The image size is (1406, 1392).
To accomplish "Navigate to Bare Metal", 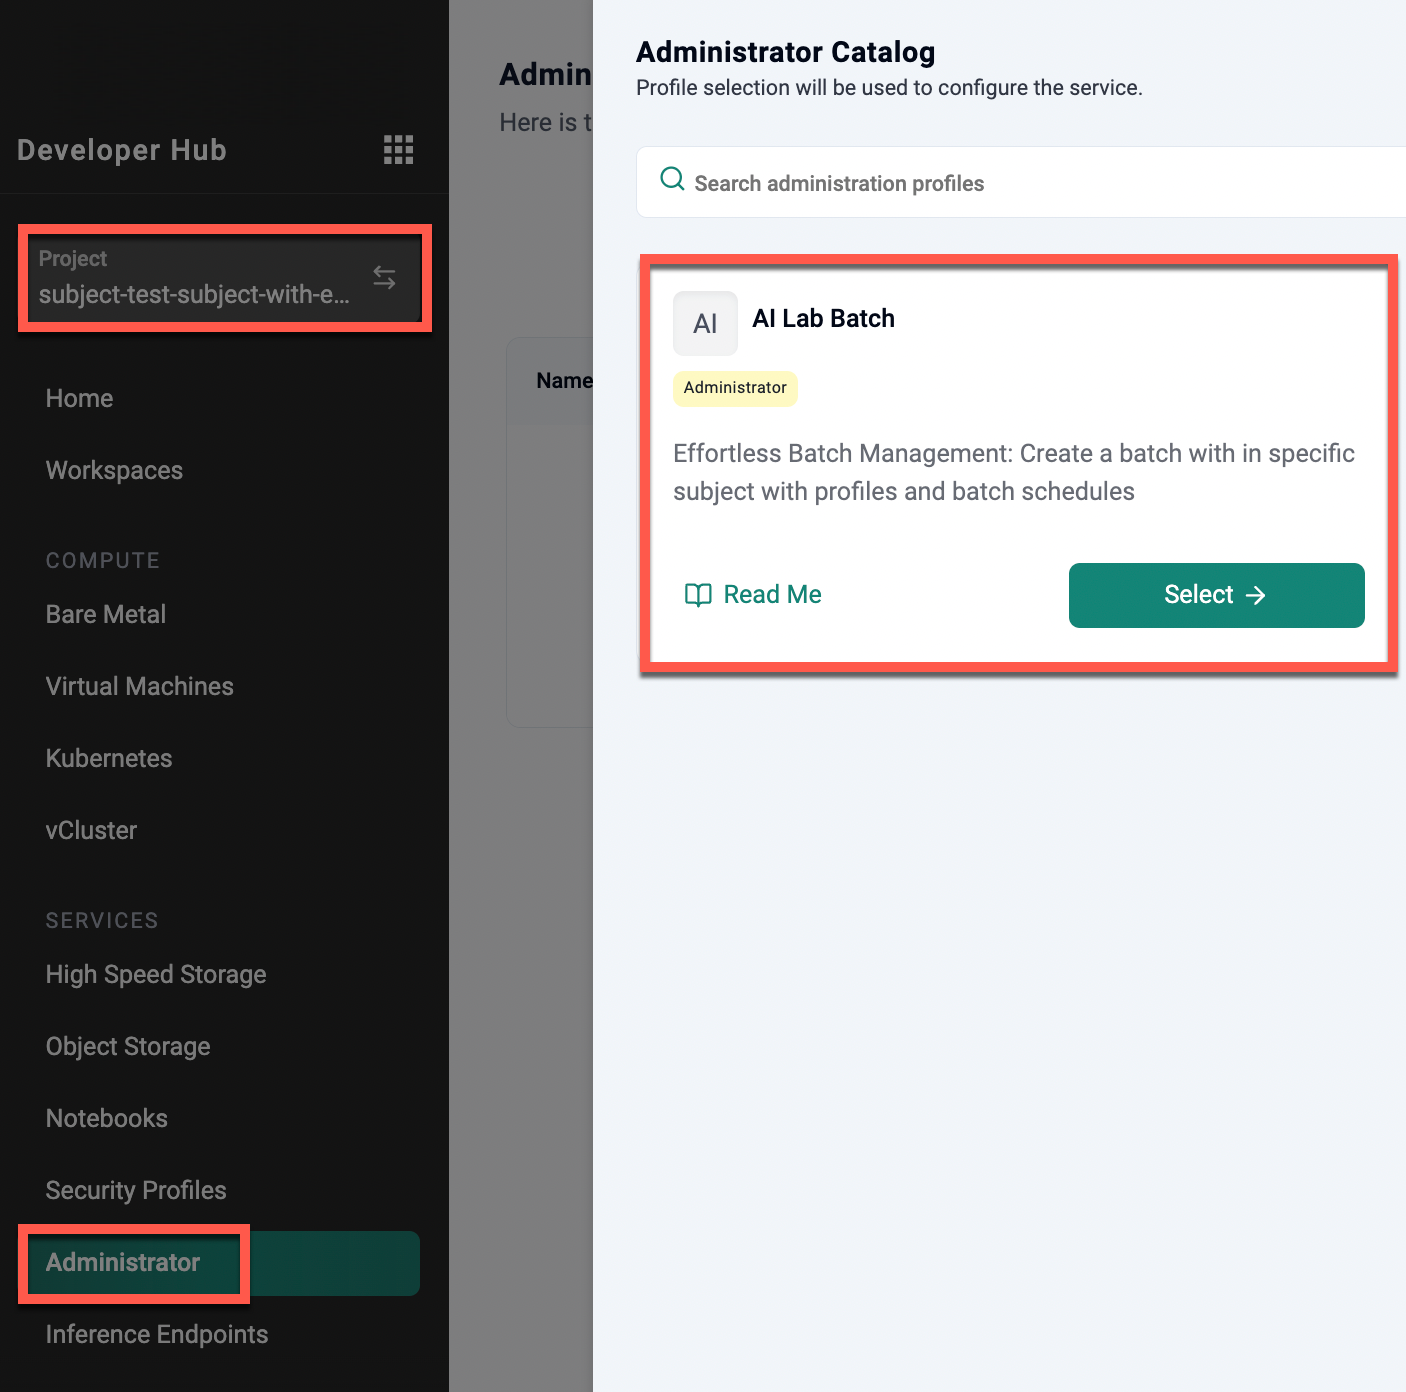I will 106,614.
